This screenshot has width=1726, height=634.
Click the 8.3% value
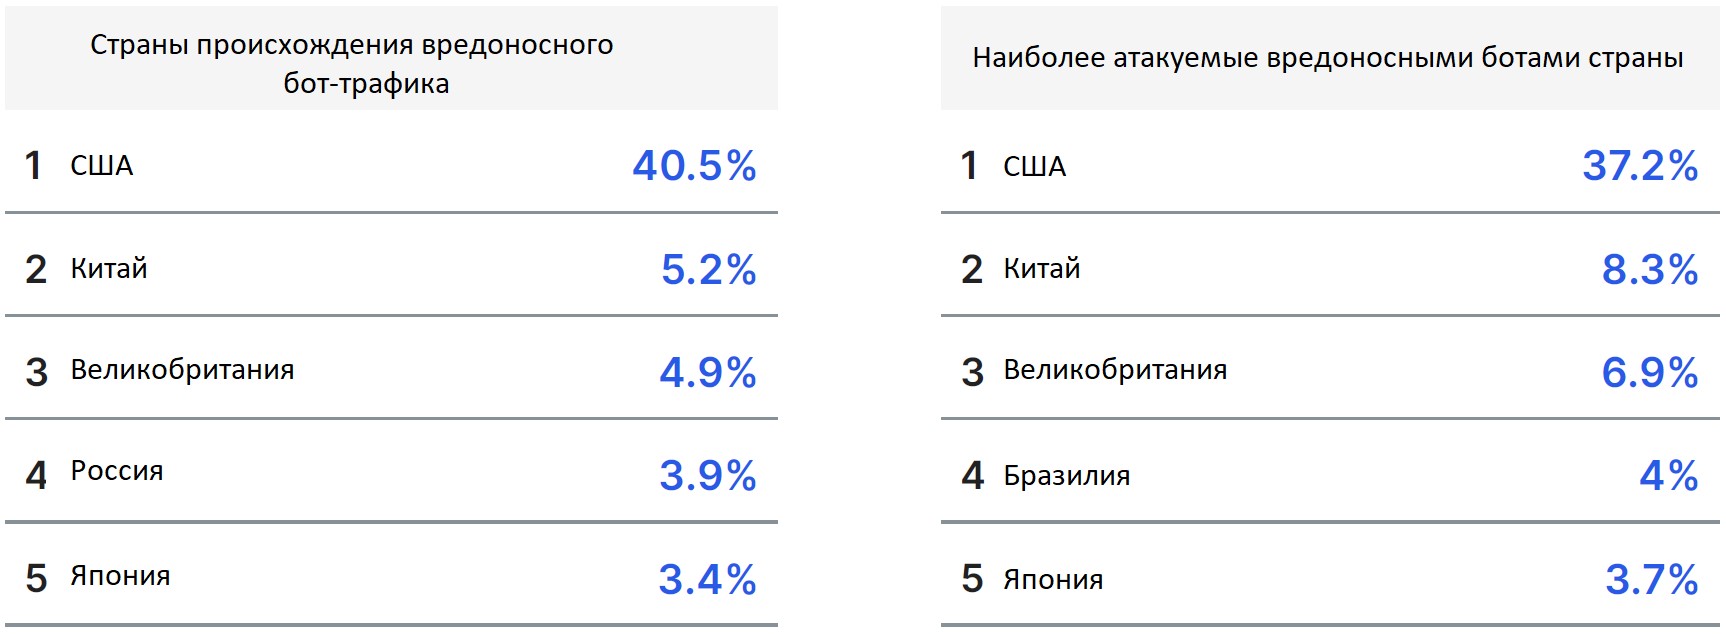tap(1650, 269)
